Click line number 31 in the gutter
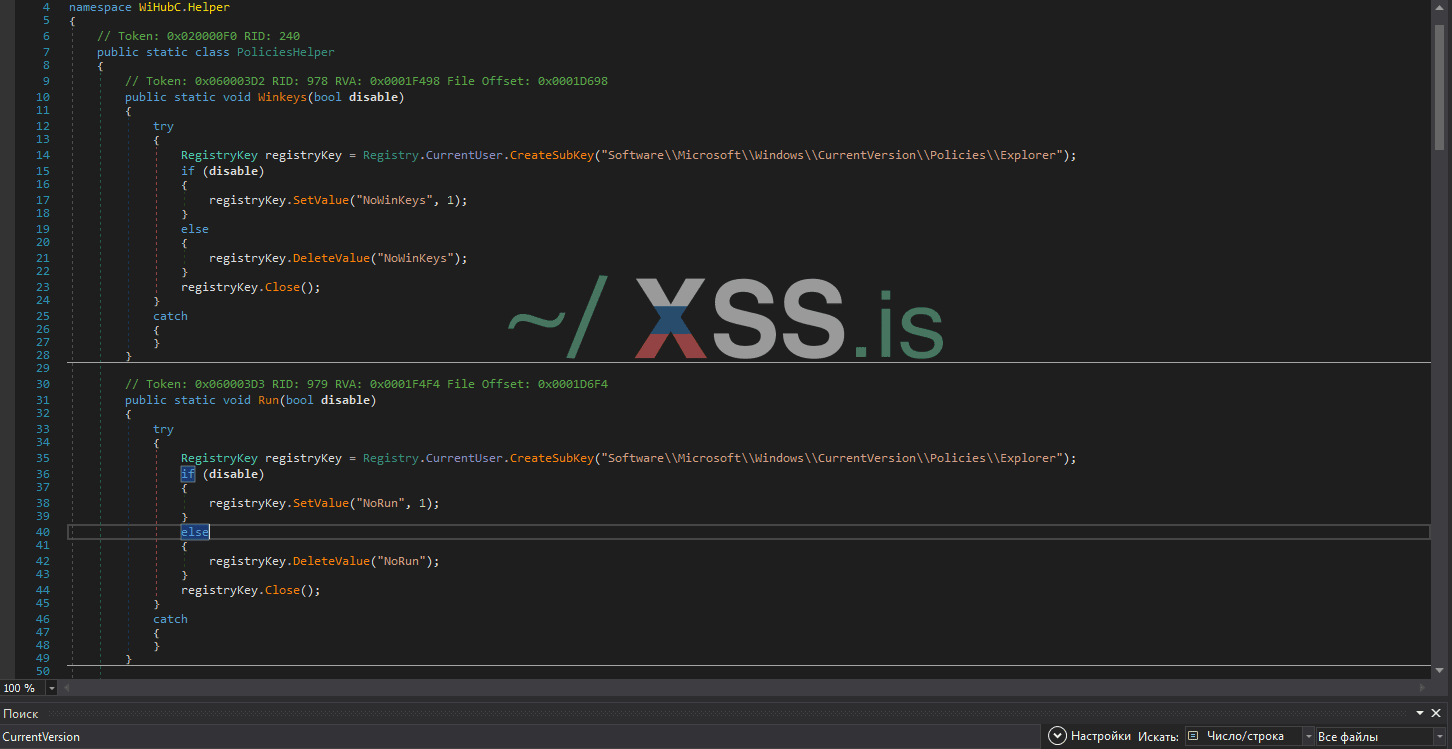 click(43, 400)
